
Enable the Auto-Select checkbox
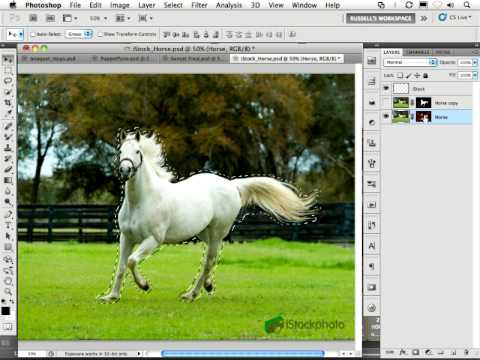click(33, 34)
